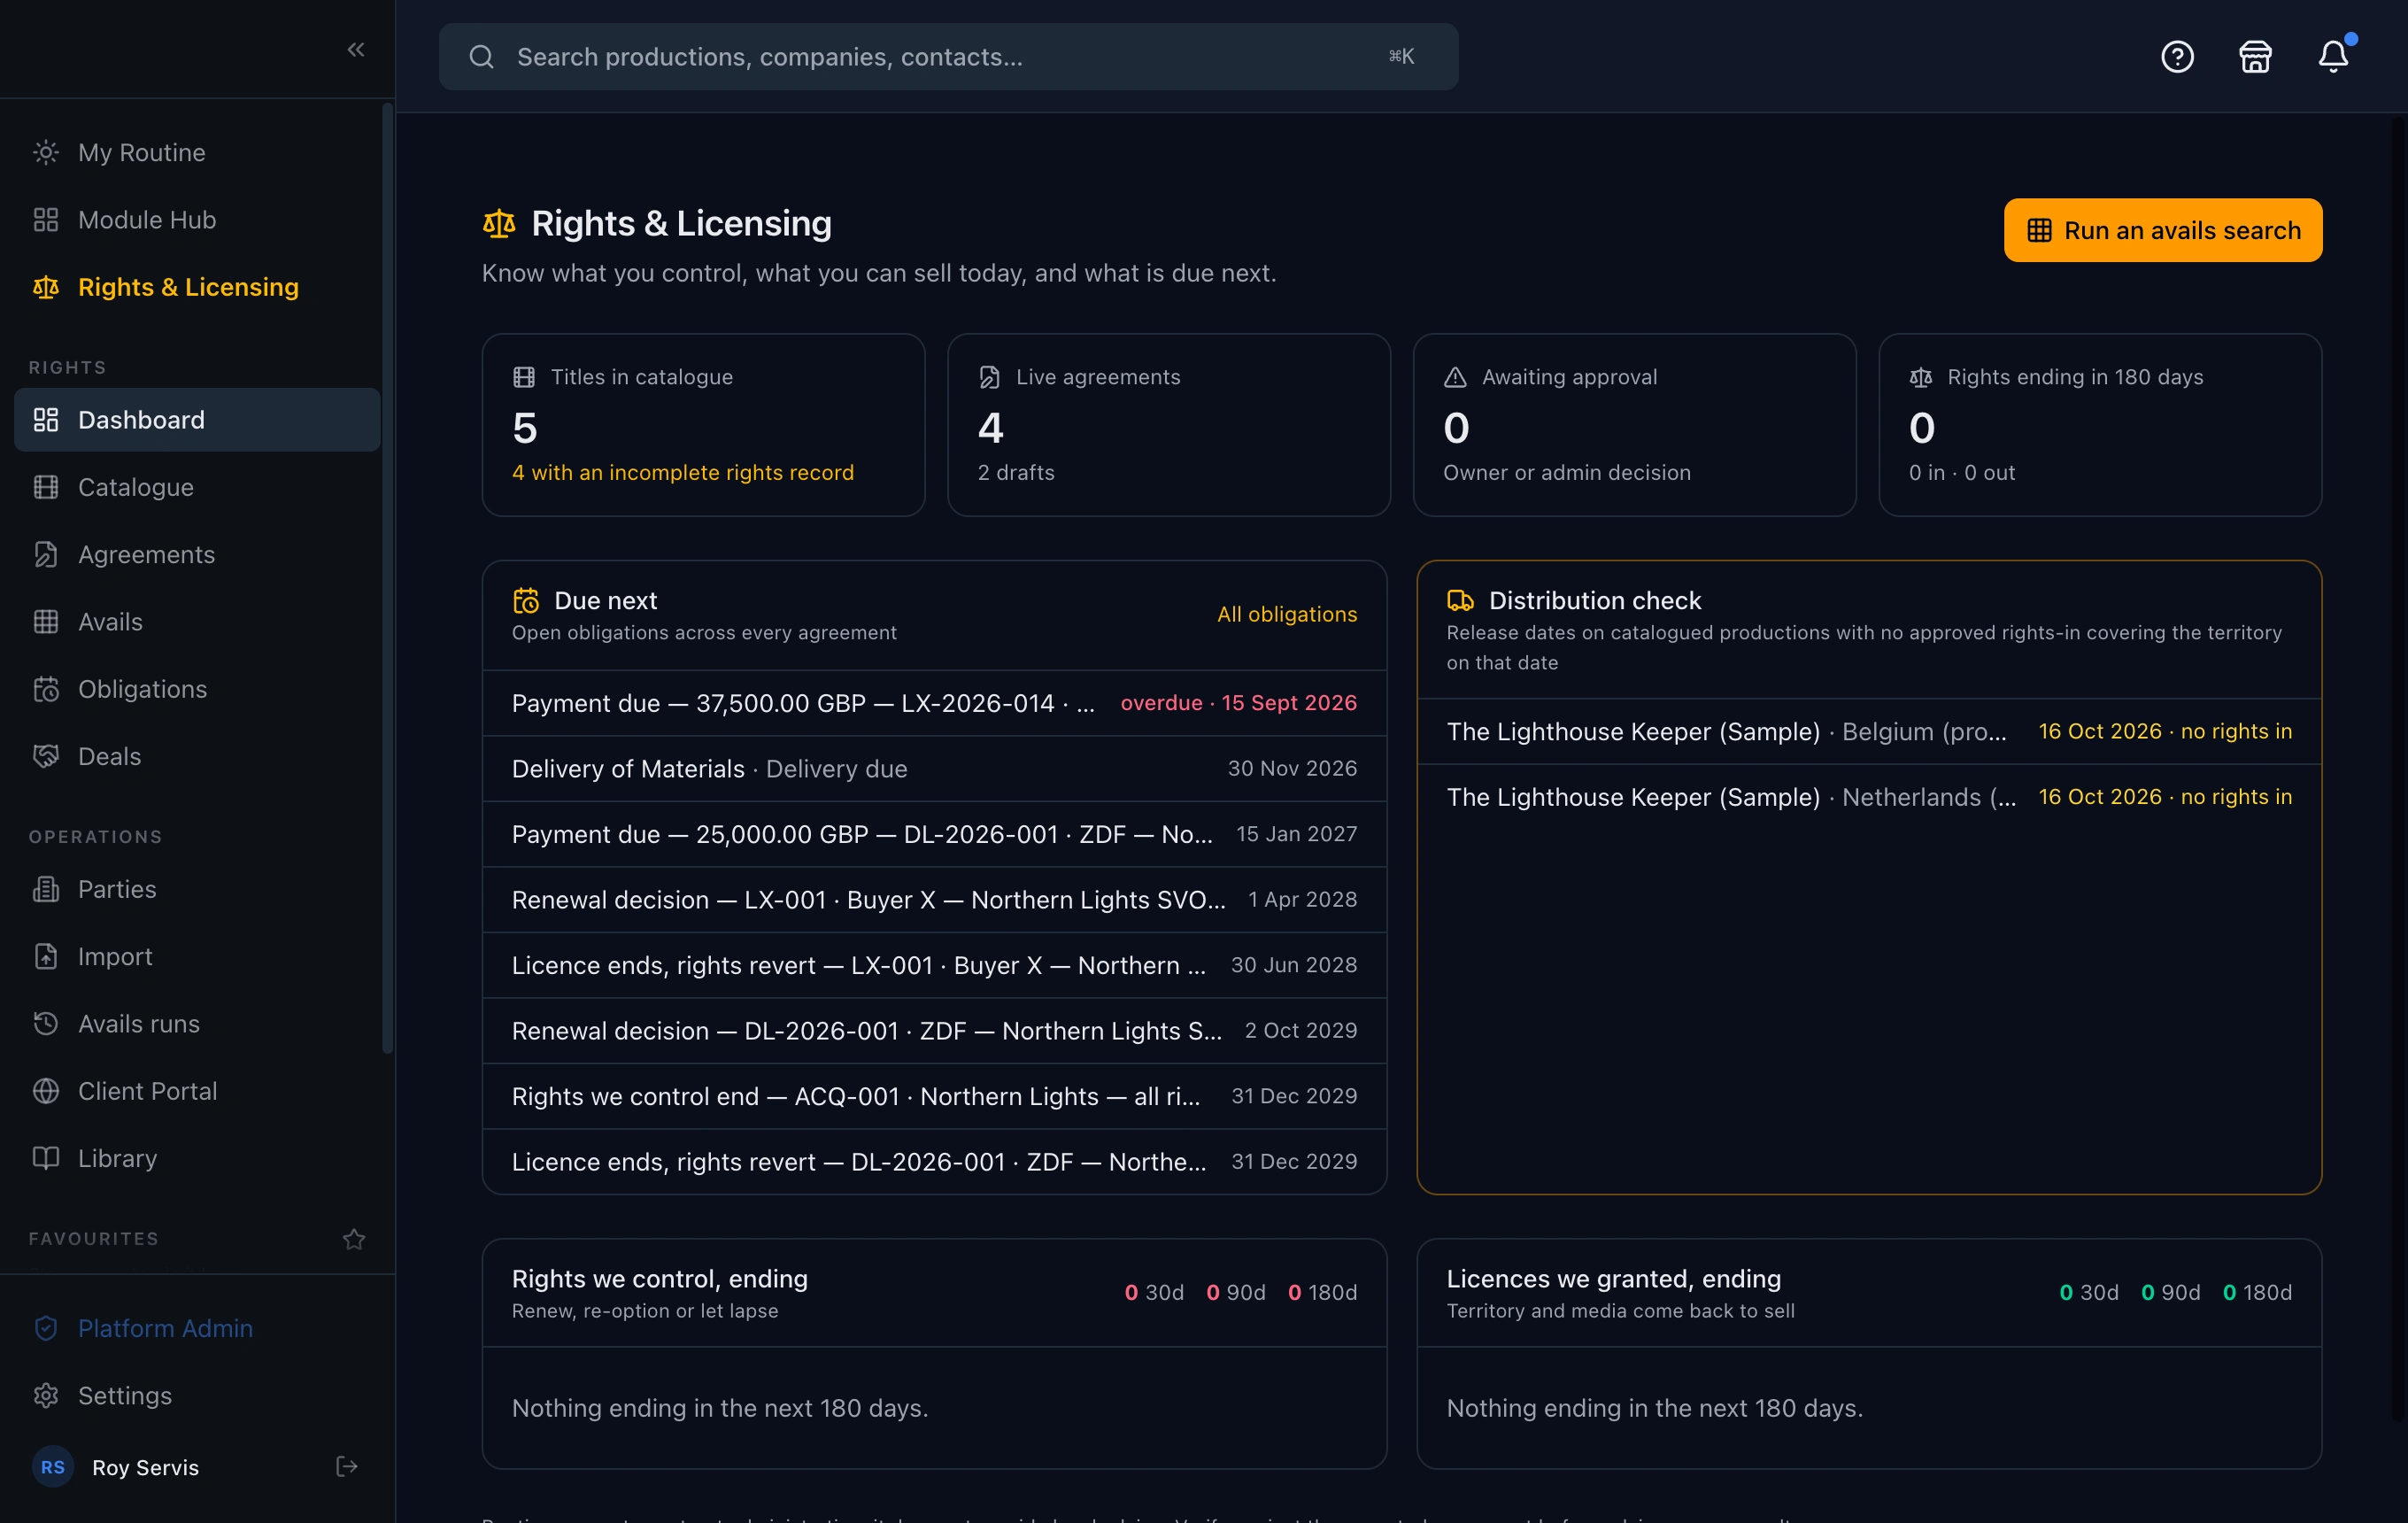Open the Awaiting approval card

[x=1634, y=425]
